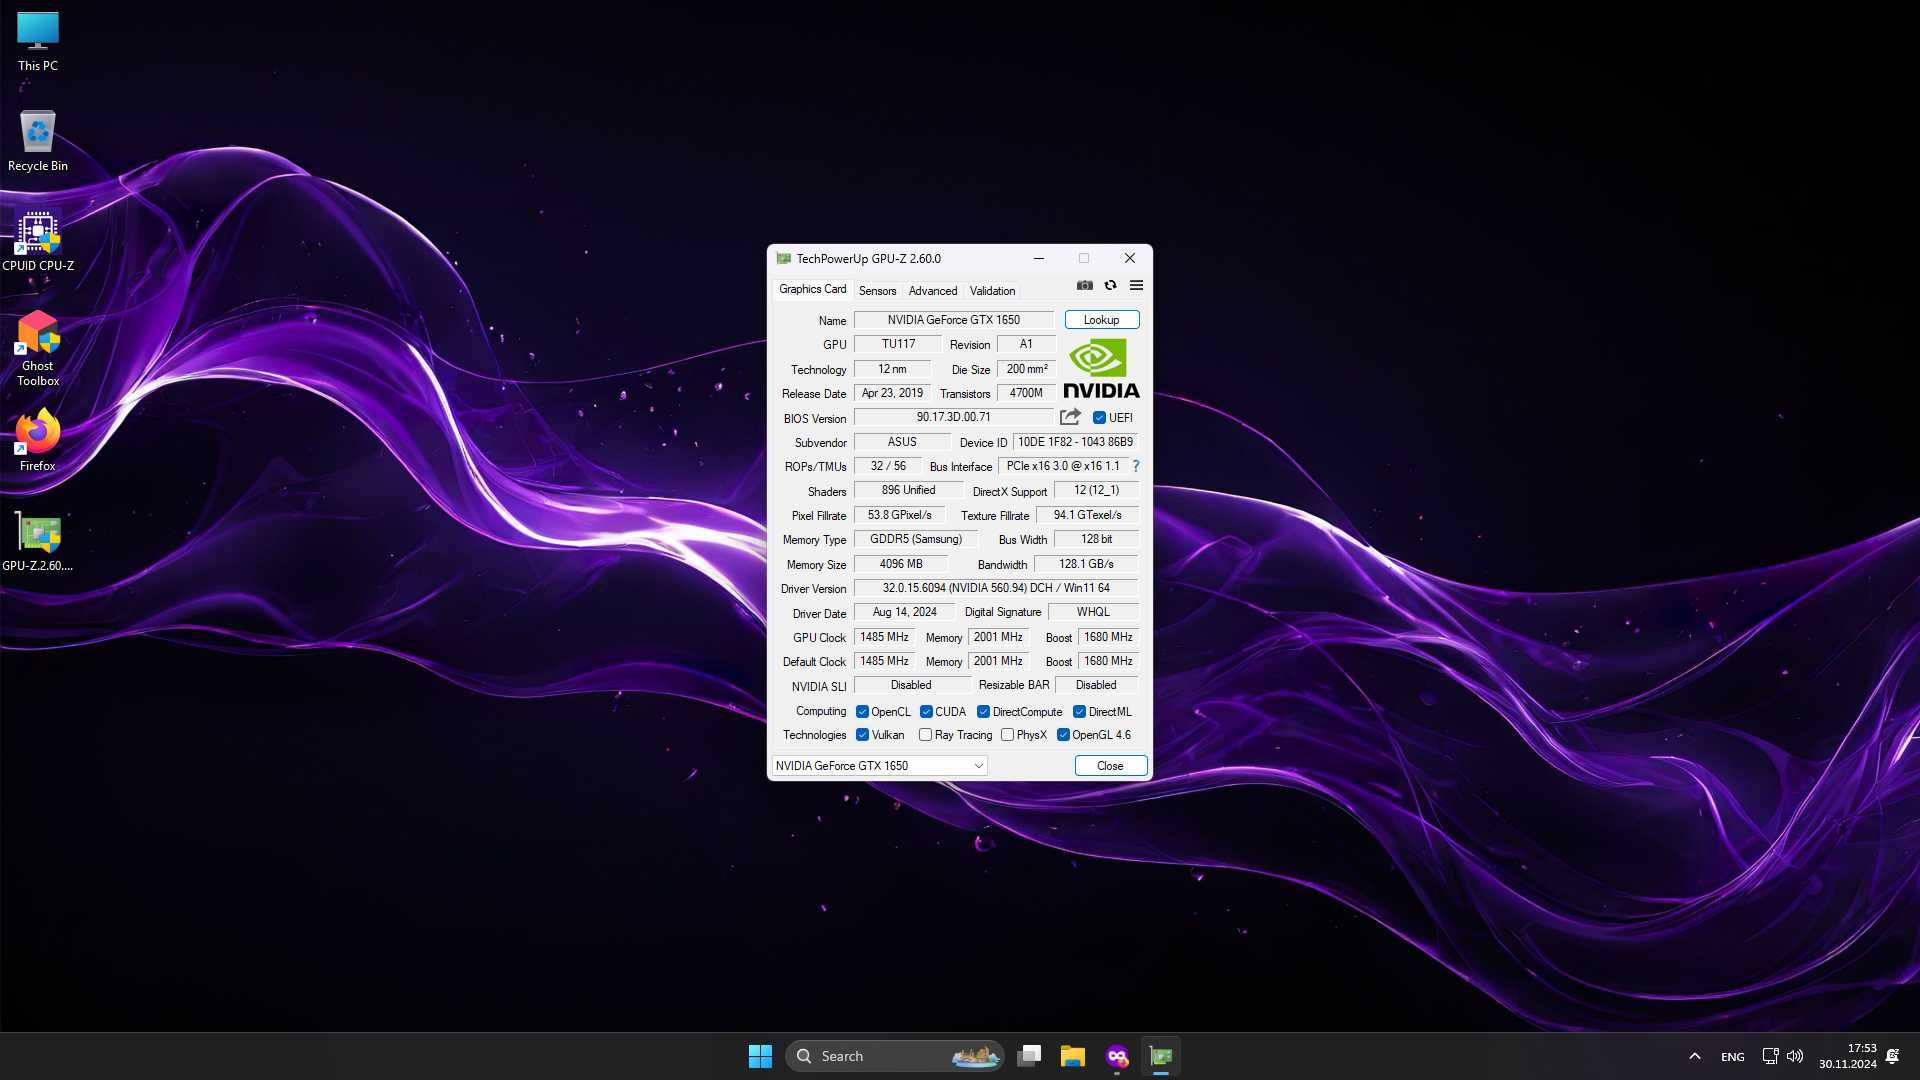This screenshot has width=1920, height=1080.
Task: Click the Subvendor value ASUS
Action: point(901,442)
